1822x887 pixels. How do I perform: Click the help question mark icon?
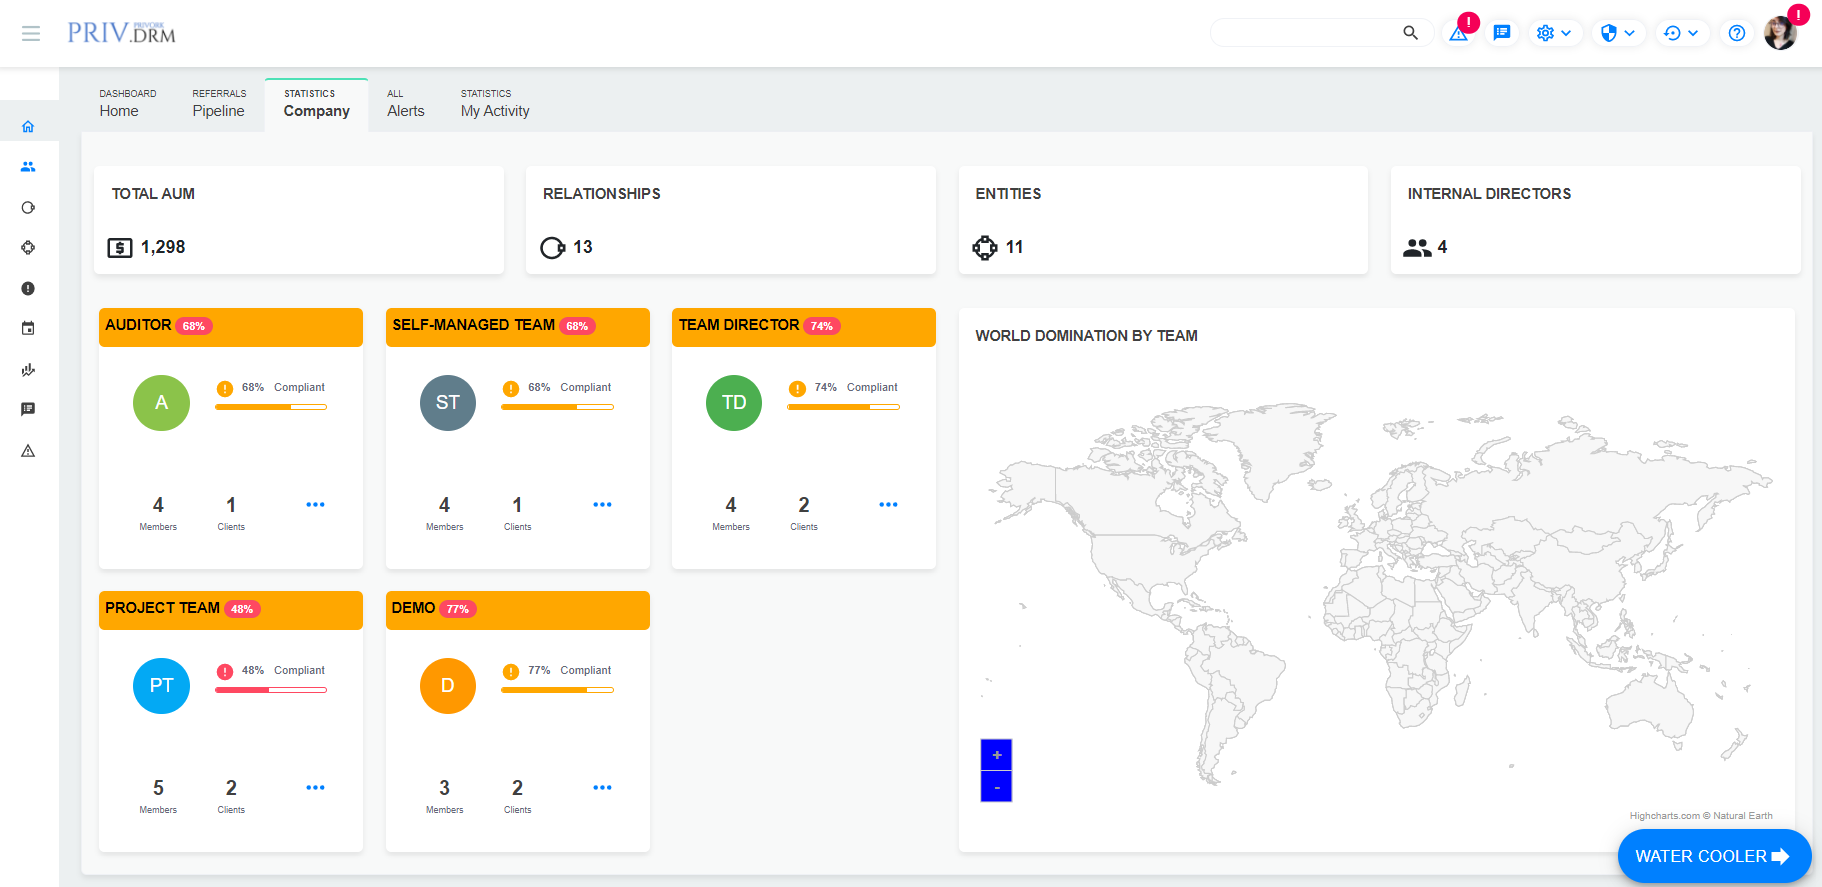point(1737,33)
